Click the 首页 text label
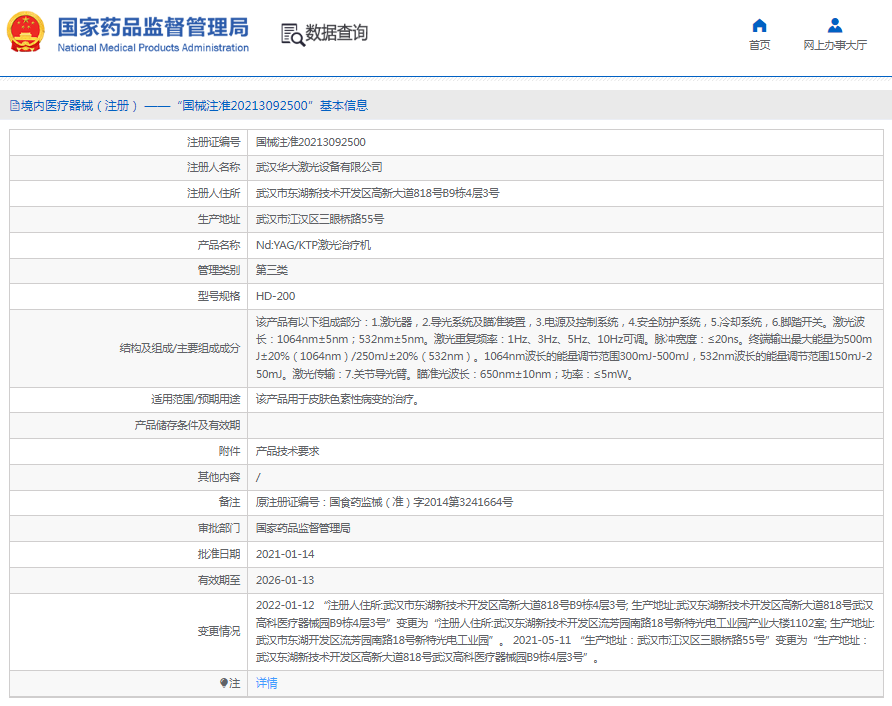Screen dimensions: 892x706 coord(760,45)
